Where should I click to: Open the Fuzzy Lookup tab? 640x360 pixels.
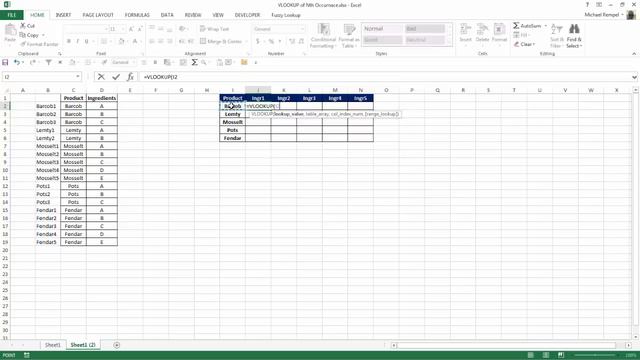tap(286, 15)
